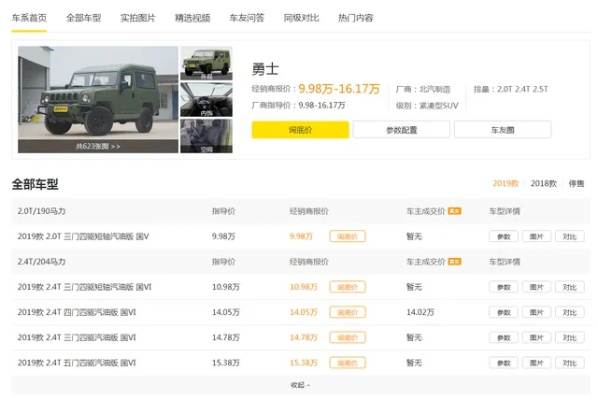Click 对比 for the 9.98万 model

tap(569, 236)
